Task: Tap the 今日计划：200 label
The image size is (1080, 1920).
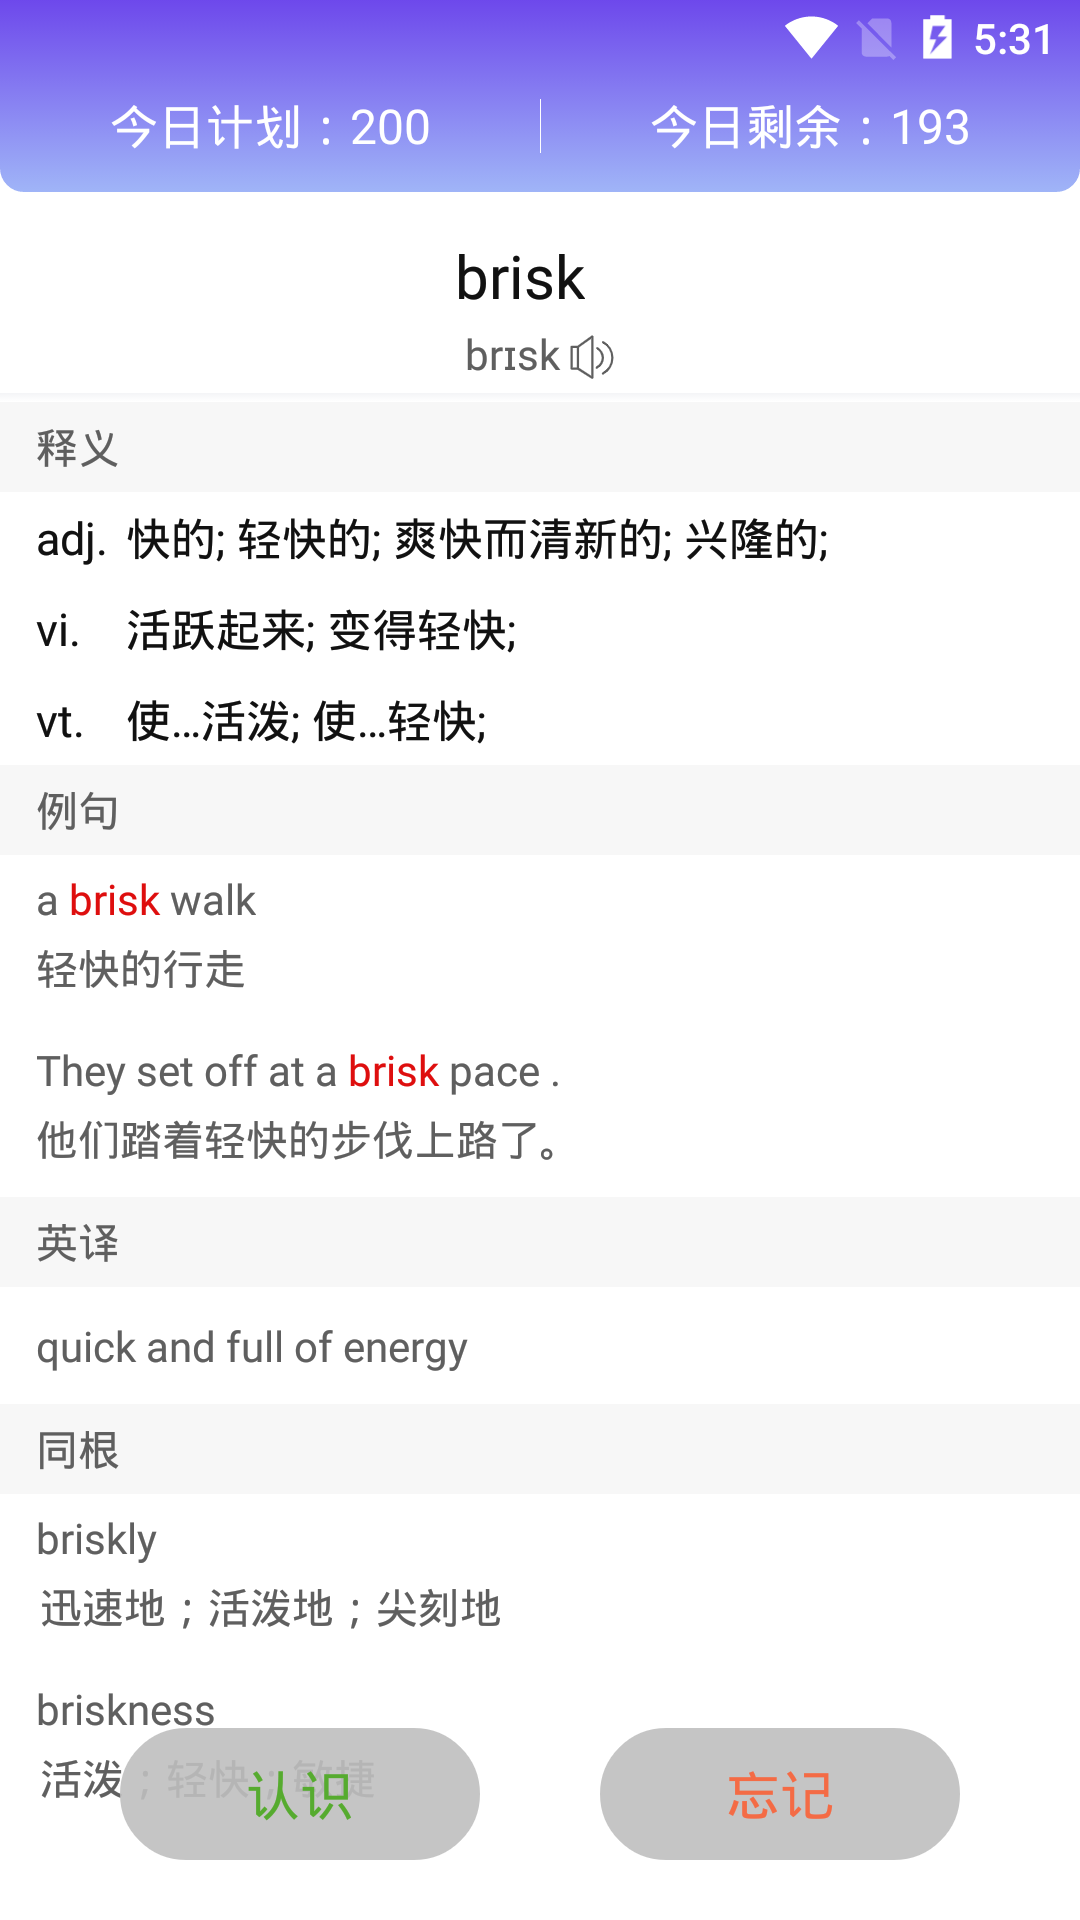Action: [271, 125]
